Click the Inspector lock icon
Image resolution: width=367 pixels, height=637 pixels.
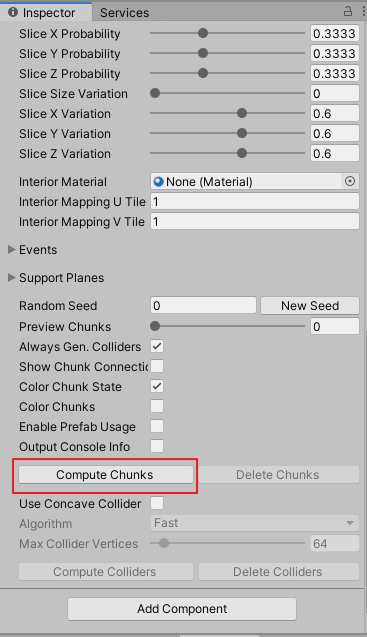348,11
